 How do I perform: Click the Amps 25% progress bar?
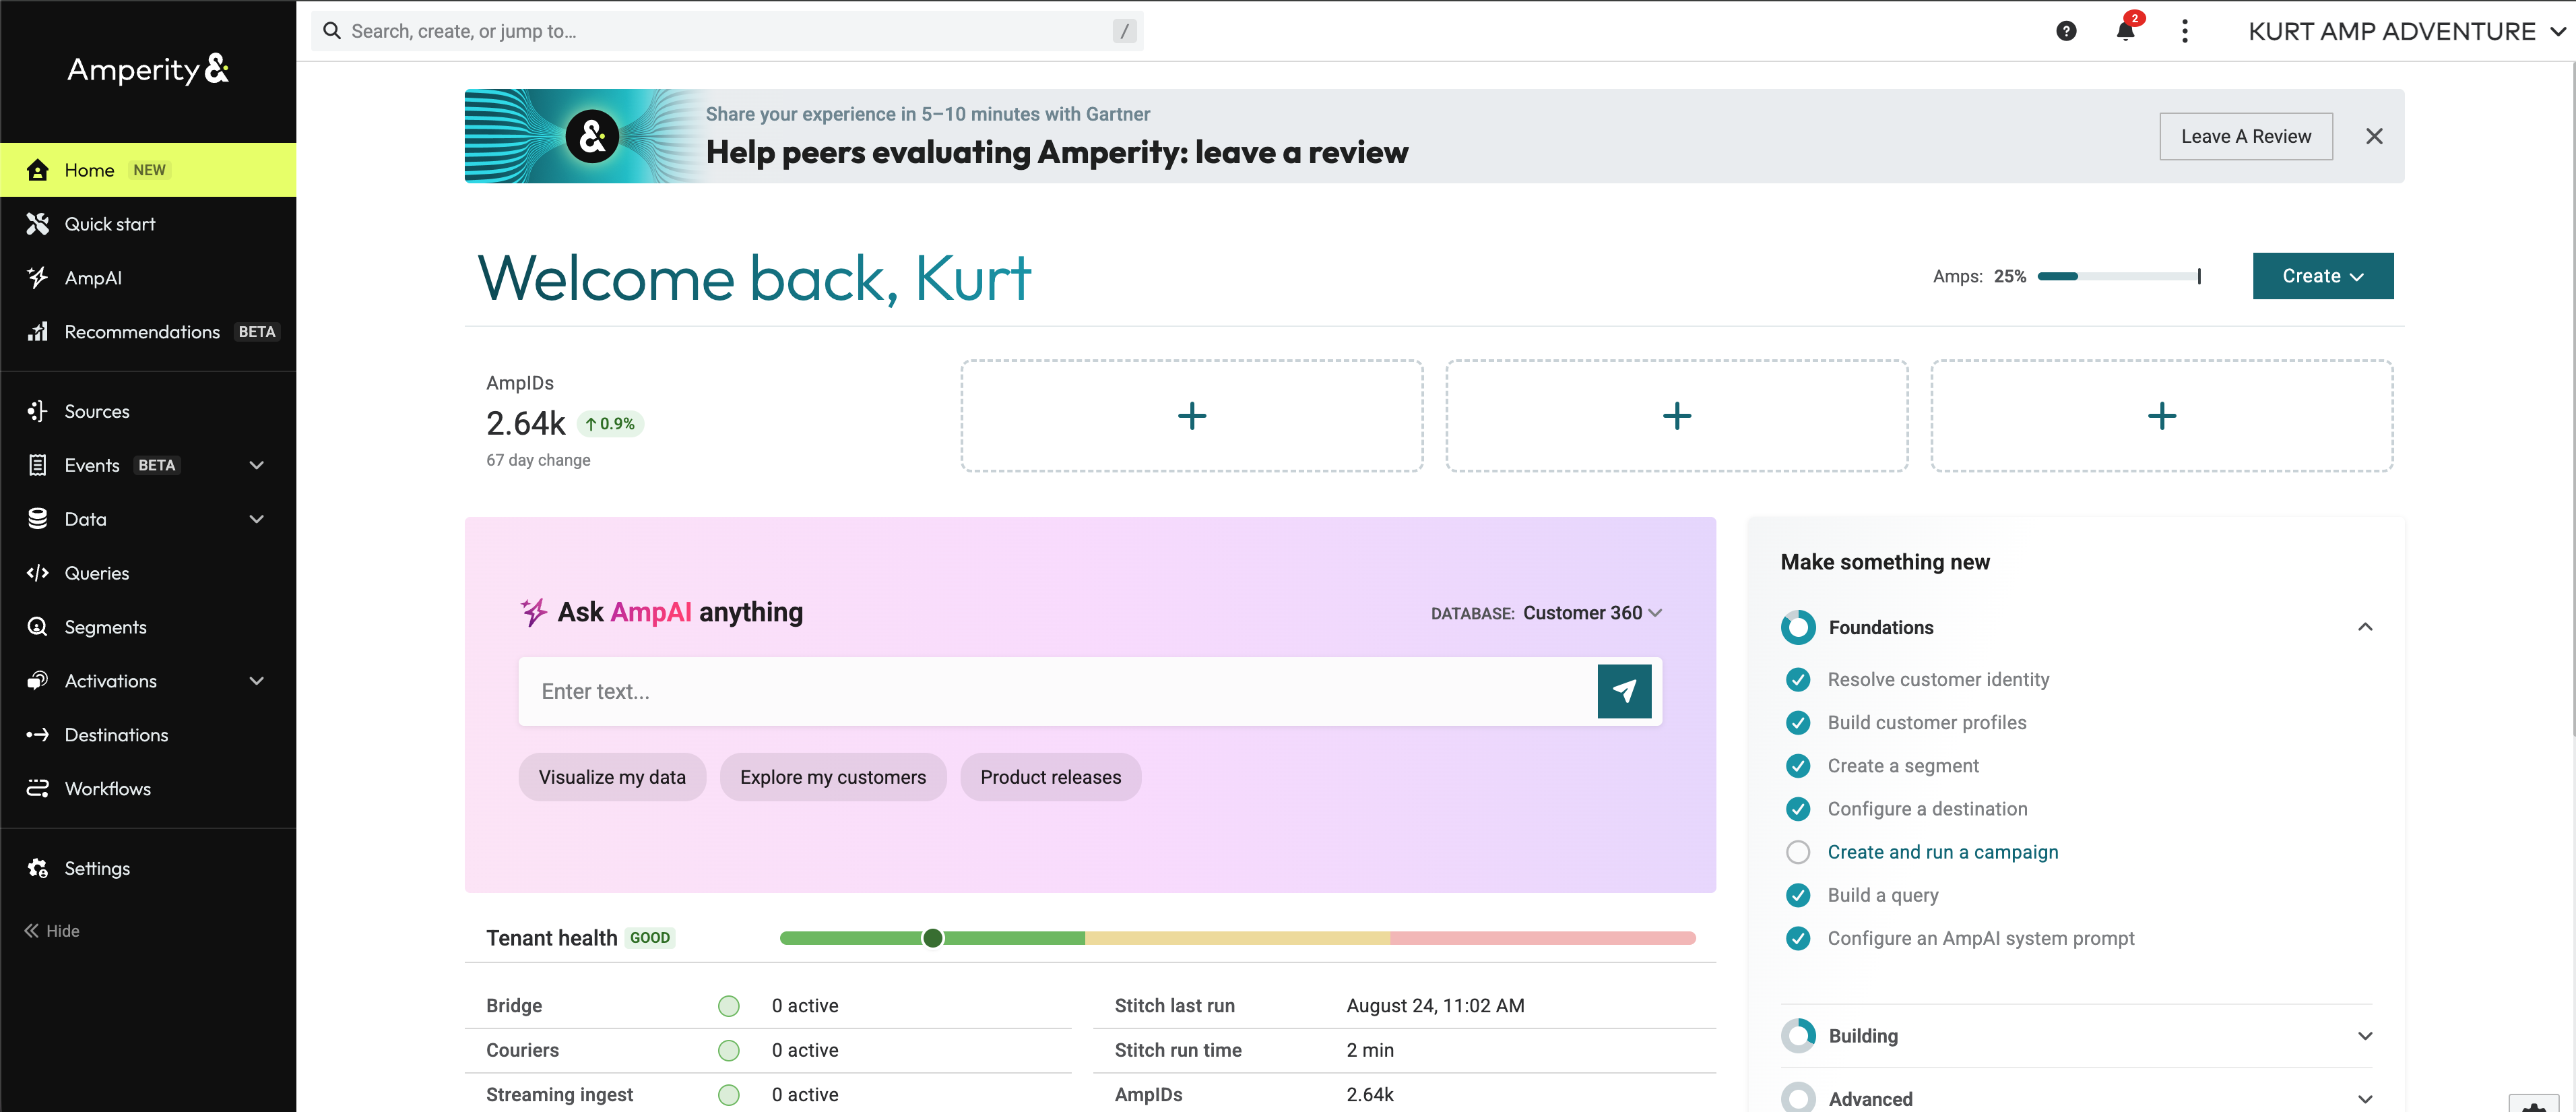tap(2118, 276)
